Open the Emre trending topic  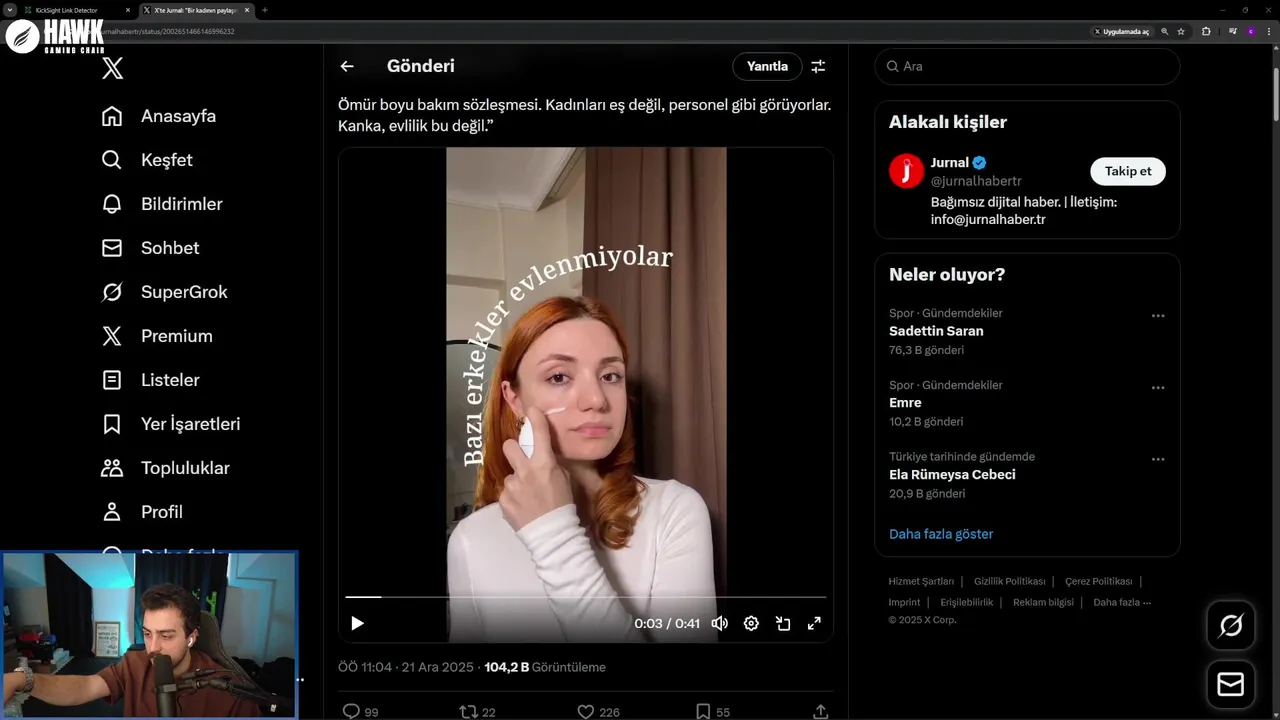click(905, 403)
